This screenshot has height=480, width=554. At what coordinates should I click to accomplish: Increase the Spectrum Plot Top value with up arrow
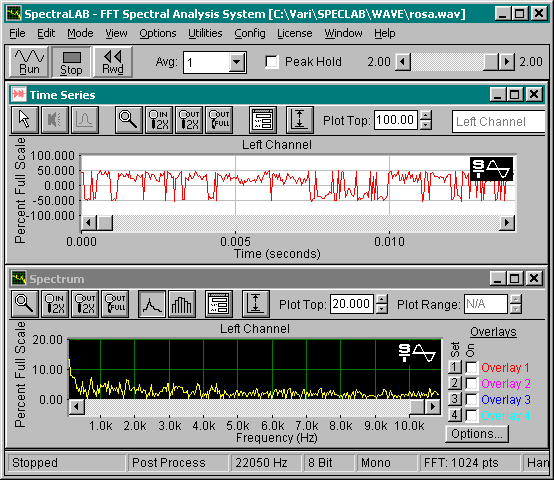[x=381, y=300]
